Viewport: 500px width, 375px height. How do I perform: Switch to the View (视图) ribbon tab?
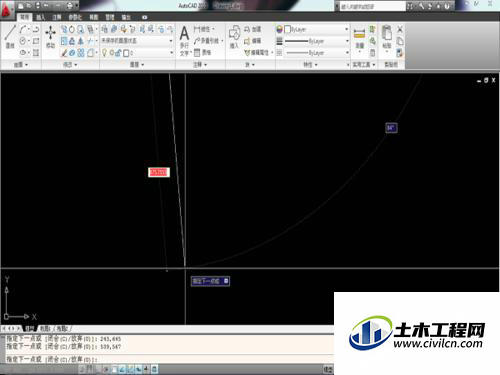point(94,17)
